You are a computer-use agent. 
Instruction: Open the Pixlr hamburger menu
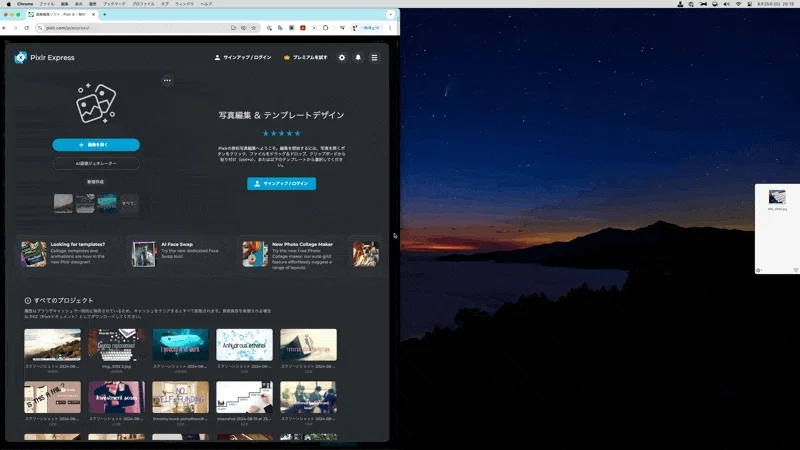click(374, 58)
